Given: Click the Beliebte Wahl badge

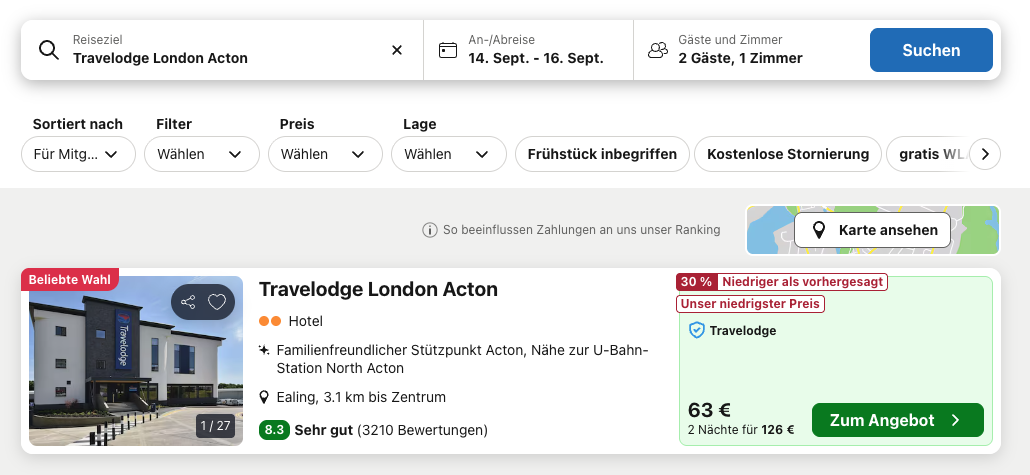Looking at the screenshot, I should click(x=70, y=279).
